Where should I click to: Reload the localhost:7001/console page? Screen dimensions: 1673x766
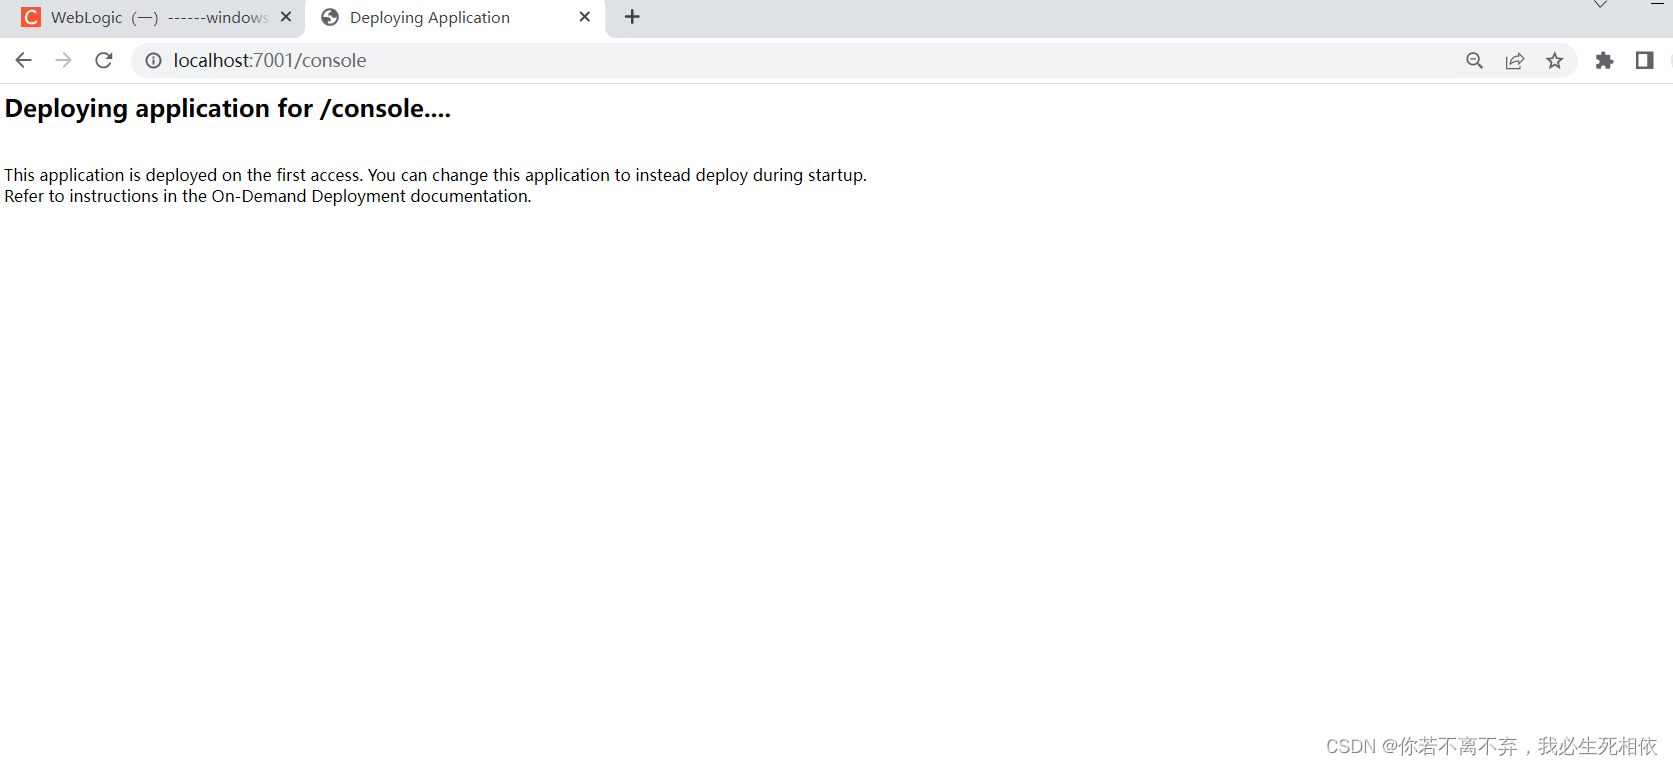pos(104,60)
